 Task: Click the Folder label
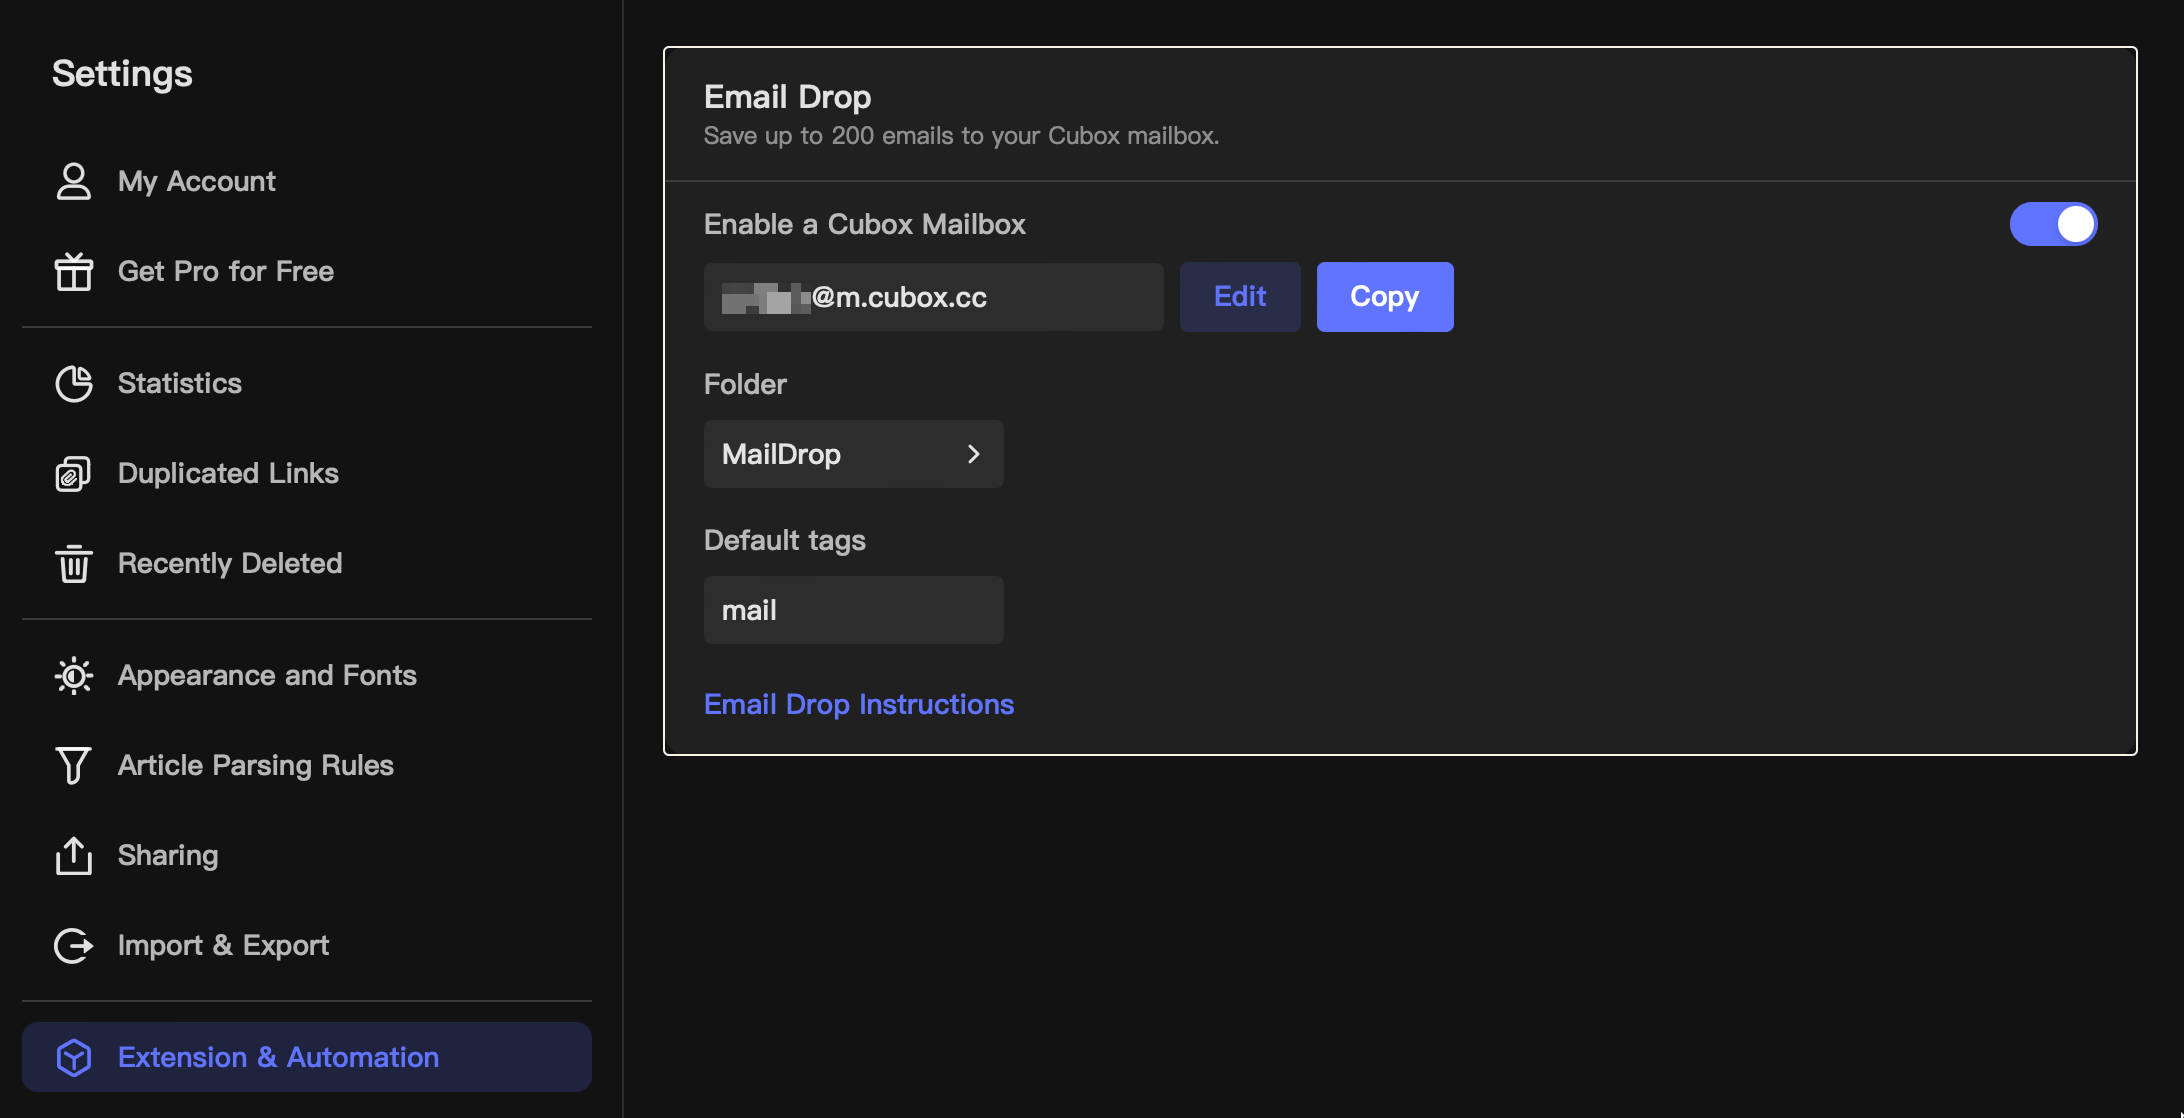pyautogui.click(x=745, y=384)
